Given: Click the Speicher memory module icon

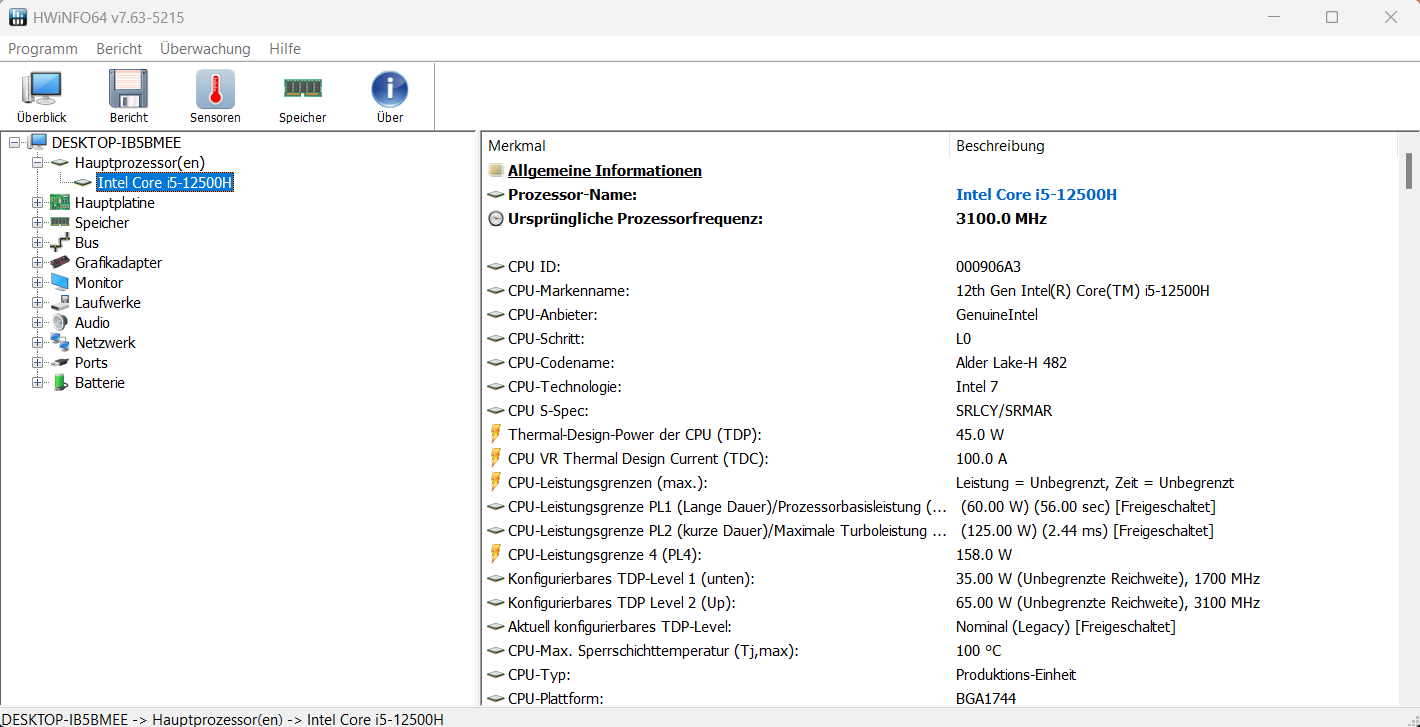Looking at the screenshot, I should click(x=302, y=90).
